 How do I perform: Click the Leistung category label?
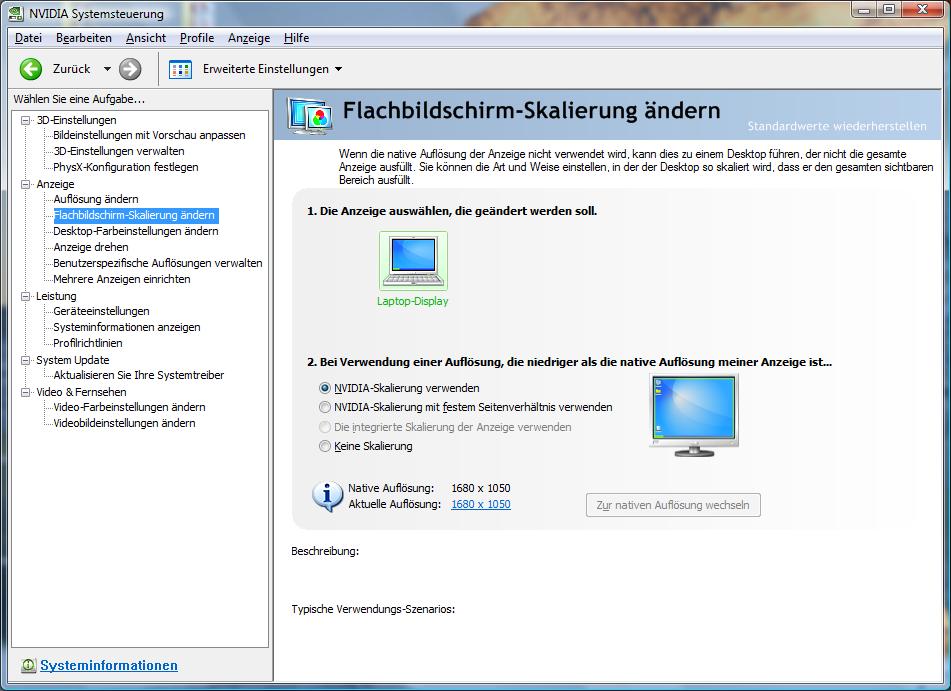point(56,296)
